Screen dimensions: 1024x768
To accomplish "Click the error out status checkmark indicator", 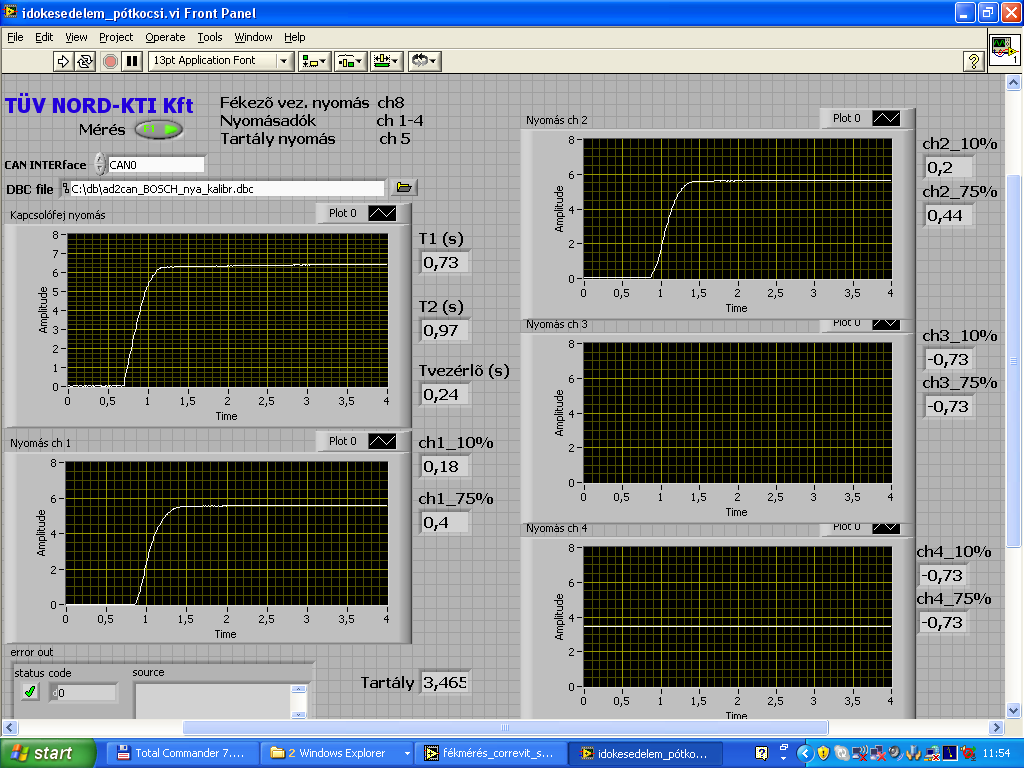I will click(x=29, y=692).
